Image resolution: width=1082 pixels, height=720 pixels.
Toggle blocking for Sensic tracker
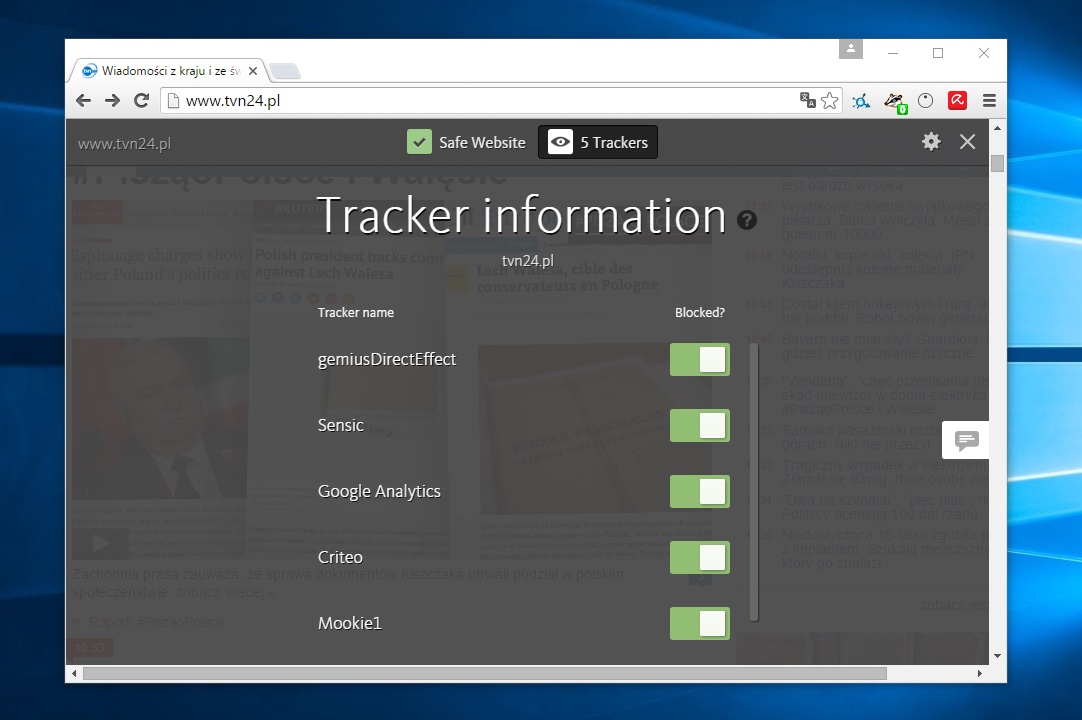tap(700, 426)
